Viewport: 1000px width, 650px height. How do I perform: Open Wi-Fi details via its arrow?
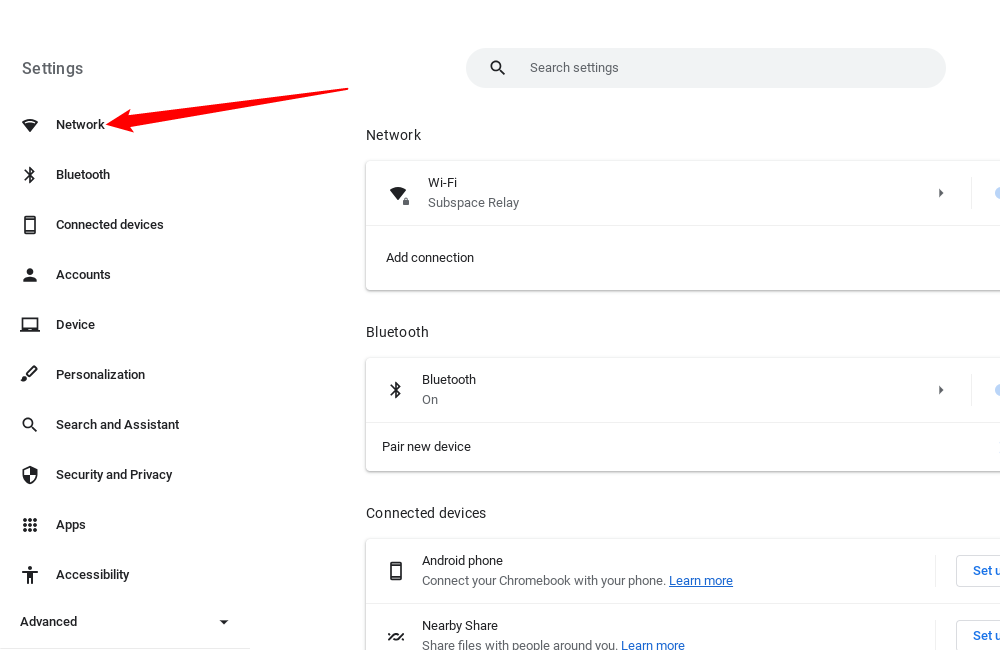click(x=941, y=192)
